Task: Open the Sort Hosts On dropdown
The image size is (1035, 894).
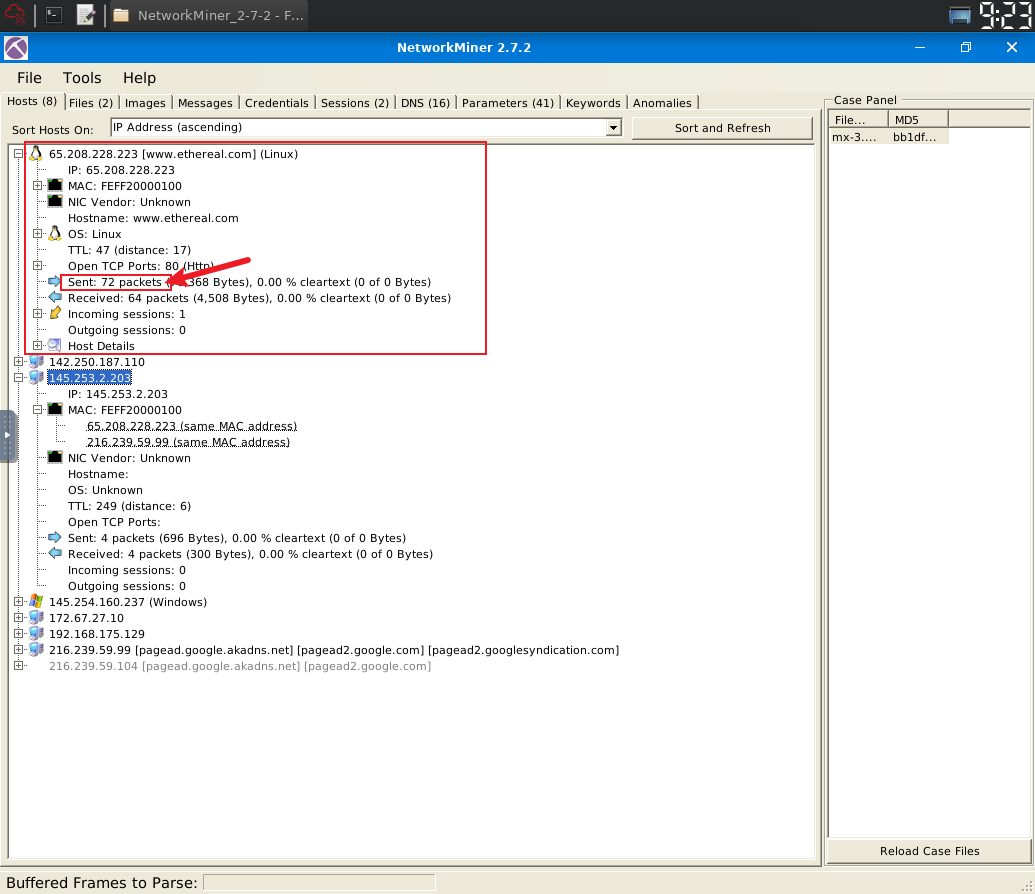Action: 613,127
